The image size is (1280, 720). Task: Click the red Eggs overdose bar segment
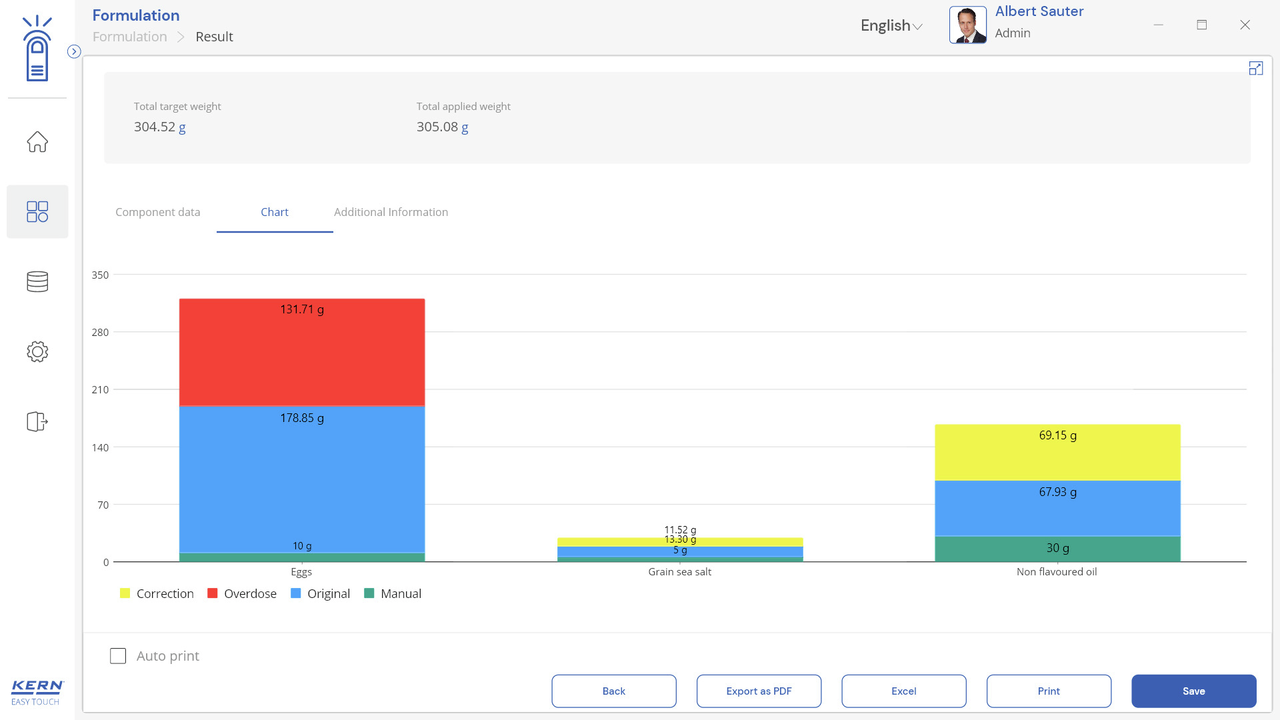[302, 352]
